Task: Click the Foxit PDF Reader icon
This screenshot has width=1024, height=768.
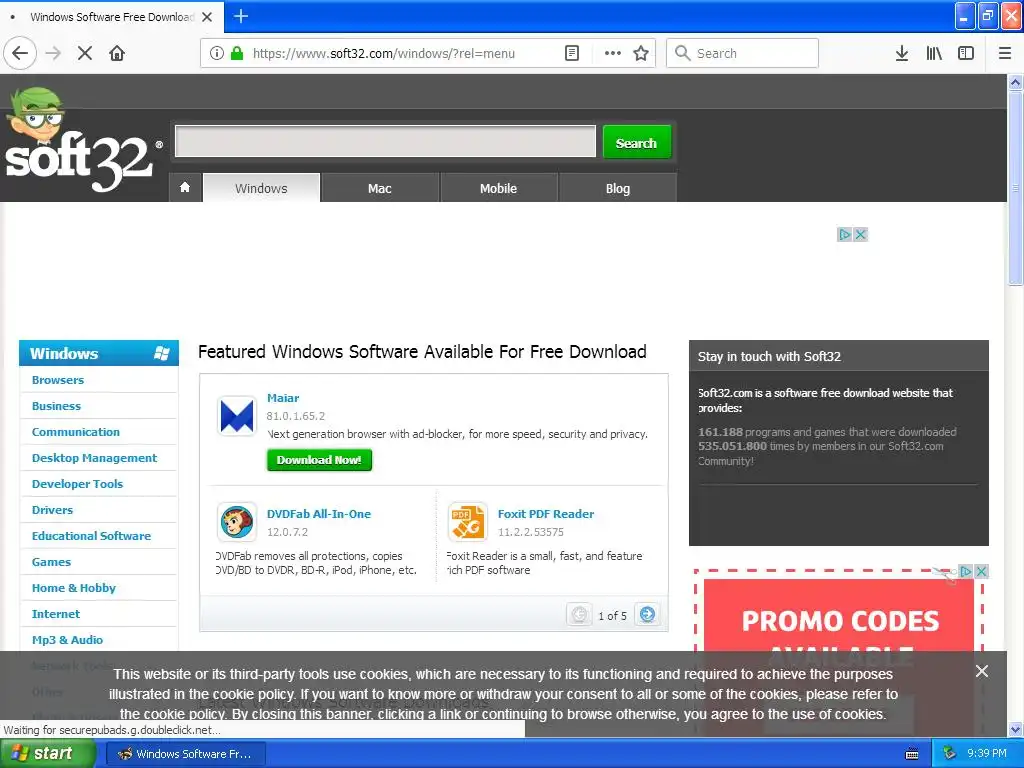Action: click(468, 522)
